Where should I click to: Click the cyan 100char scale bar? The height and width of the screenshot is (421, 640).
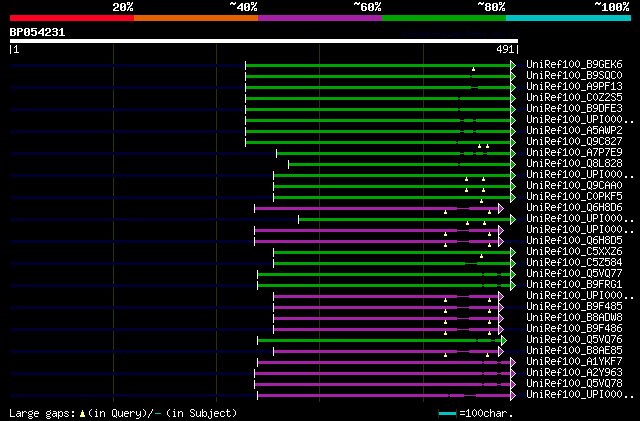pyautogui.click(x=447, y=414)
